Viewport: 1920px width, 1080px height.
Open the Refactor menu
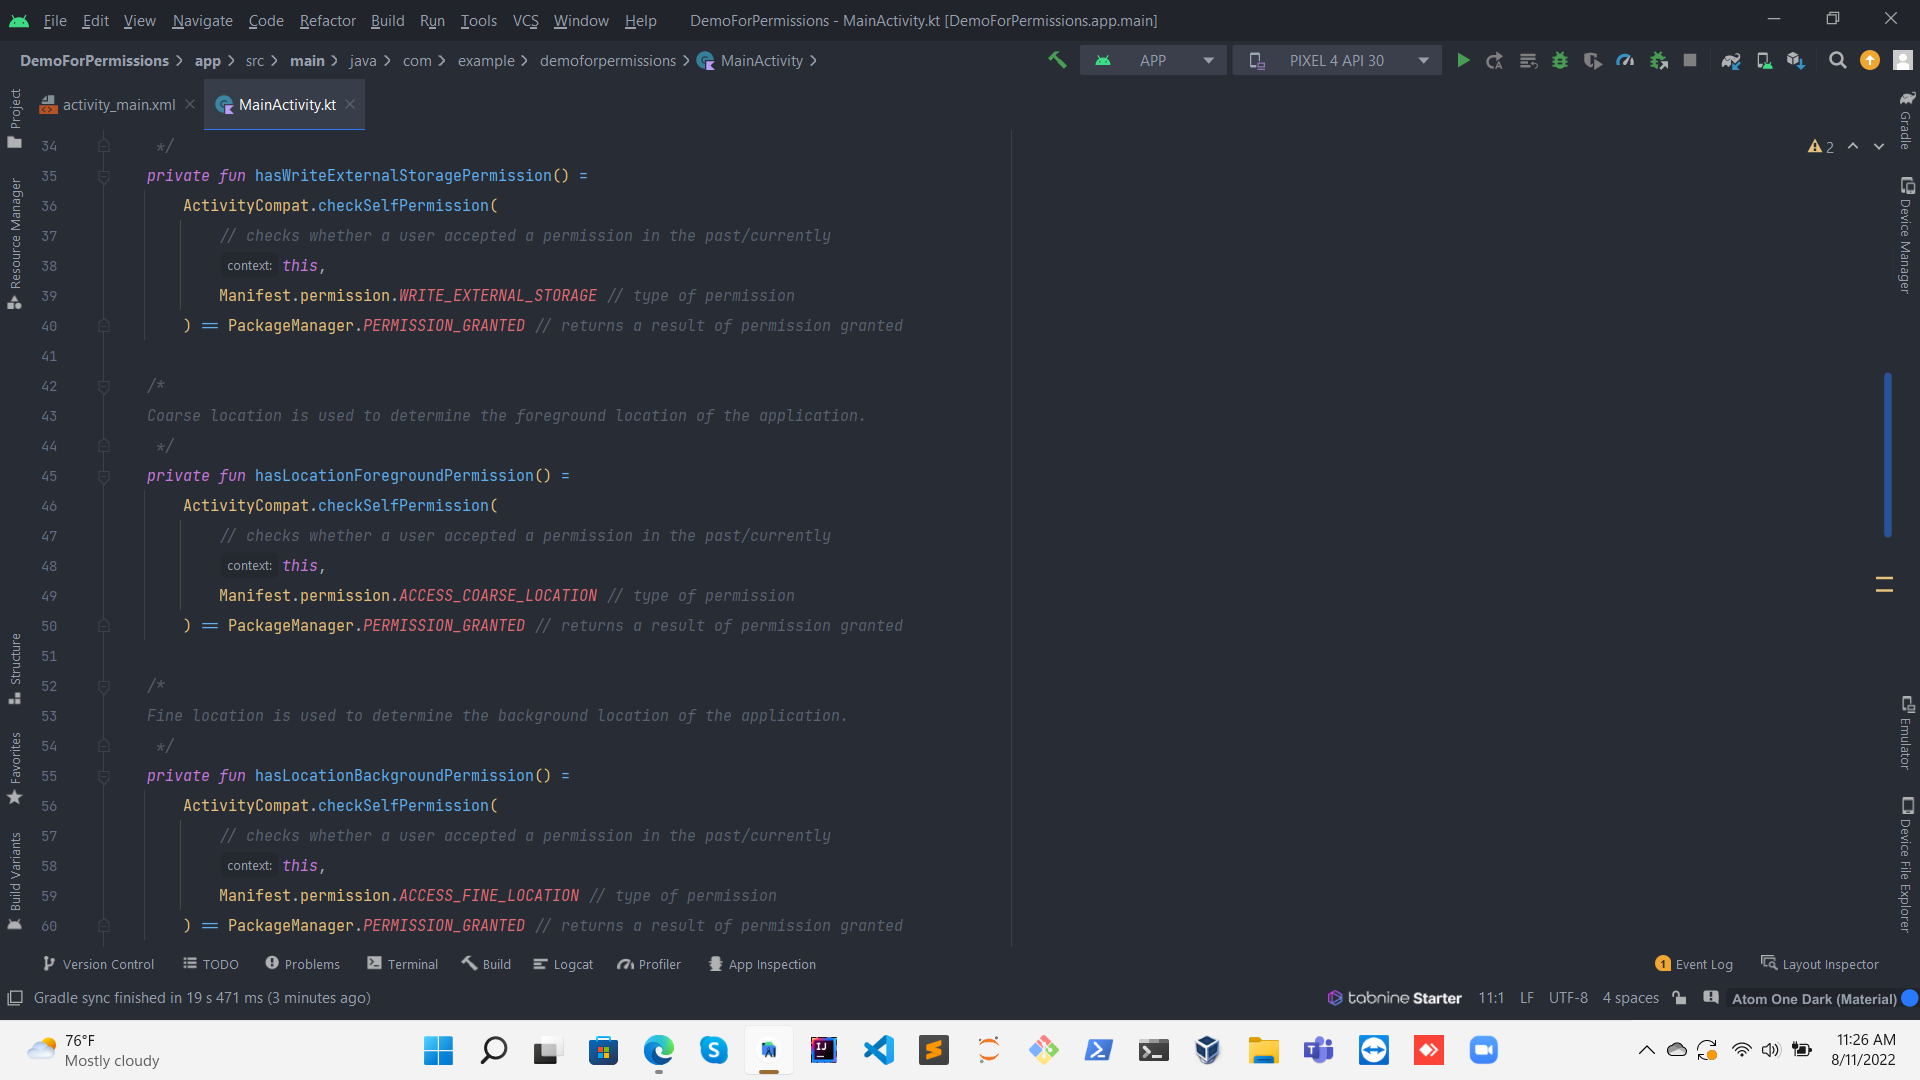coord(327,20)
